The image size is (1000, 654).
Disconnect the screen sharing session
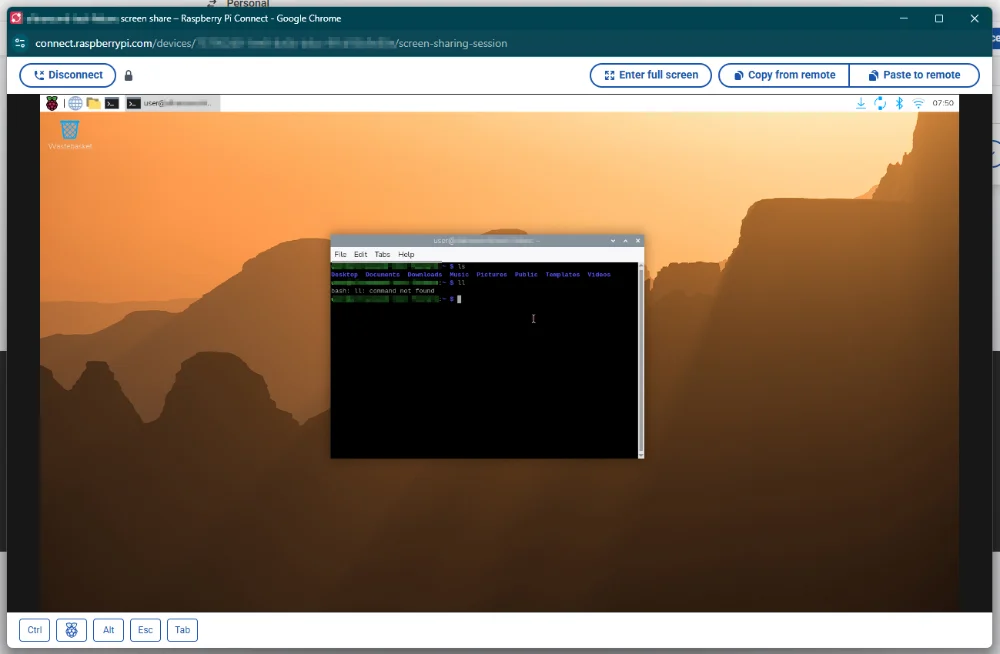click(x=68, y=75)
